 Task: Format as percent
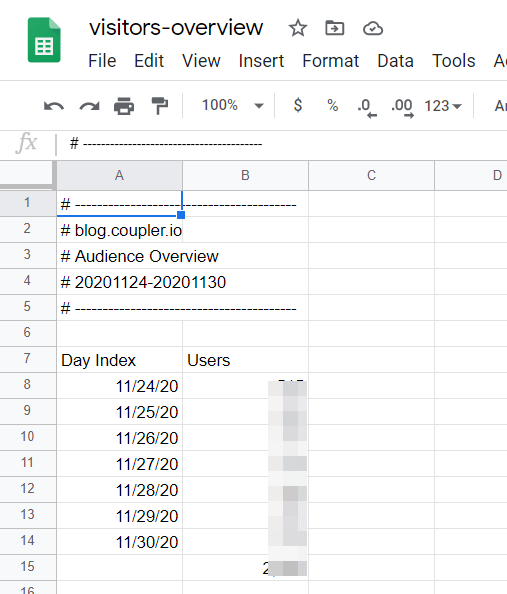click(332, 105)
